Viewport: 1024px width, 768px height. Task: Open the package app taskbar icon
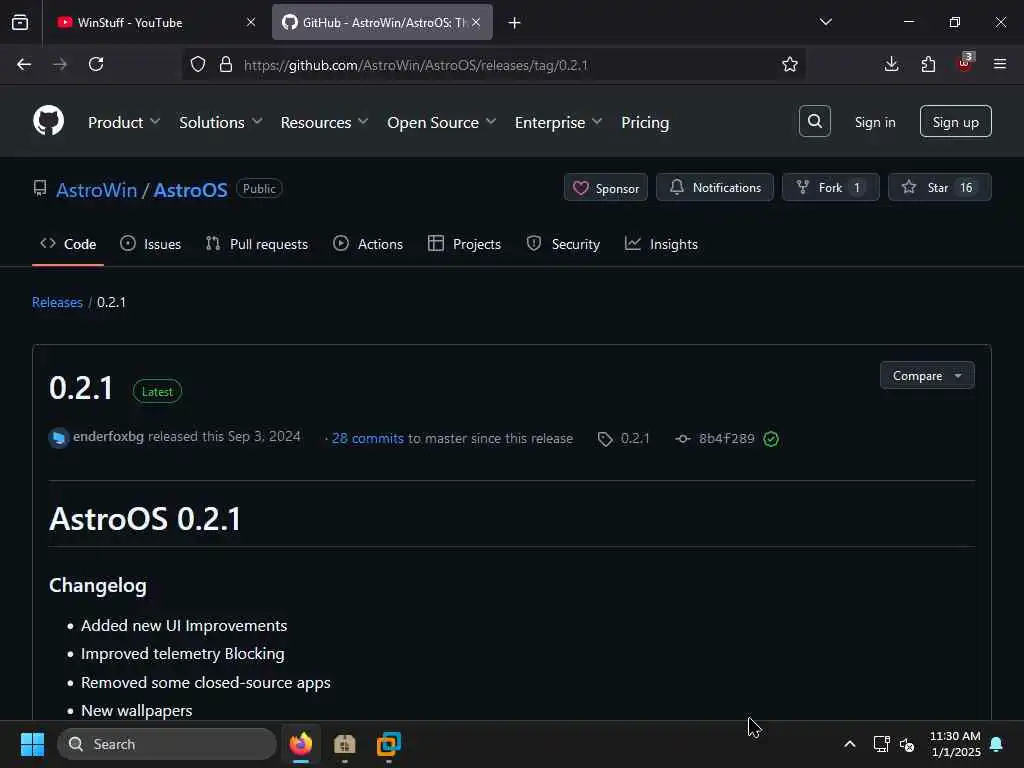(345, 744)
